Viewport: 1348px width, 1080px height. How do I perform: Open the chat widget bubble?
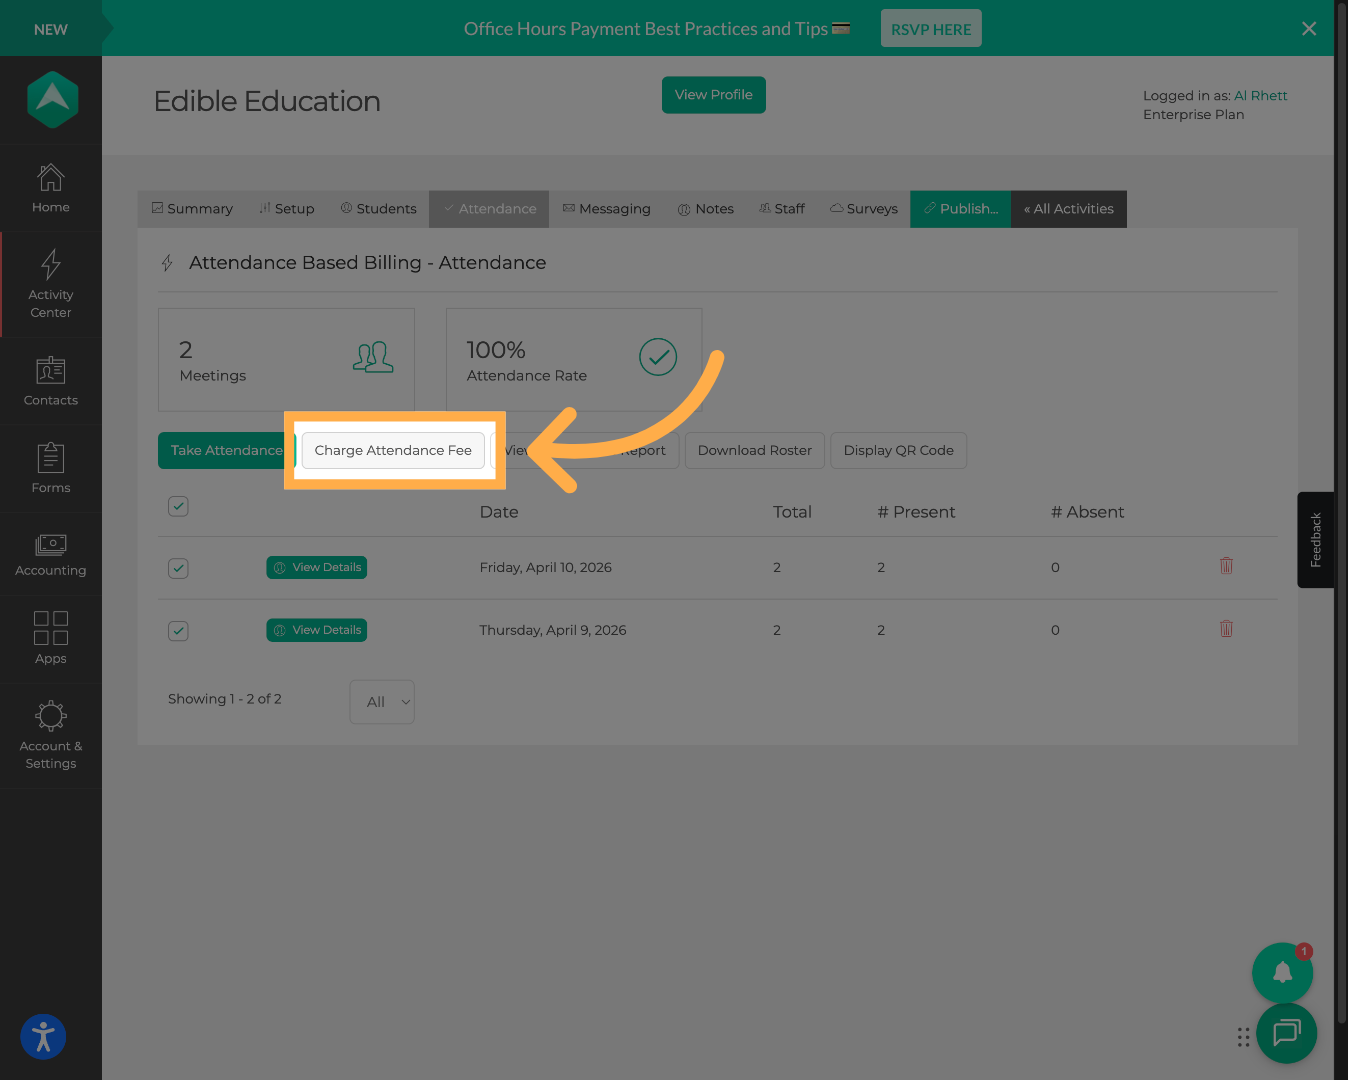(1286, 1034)
